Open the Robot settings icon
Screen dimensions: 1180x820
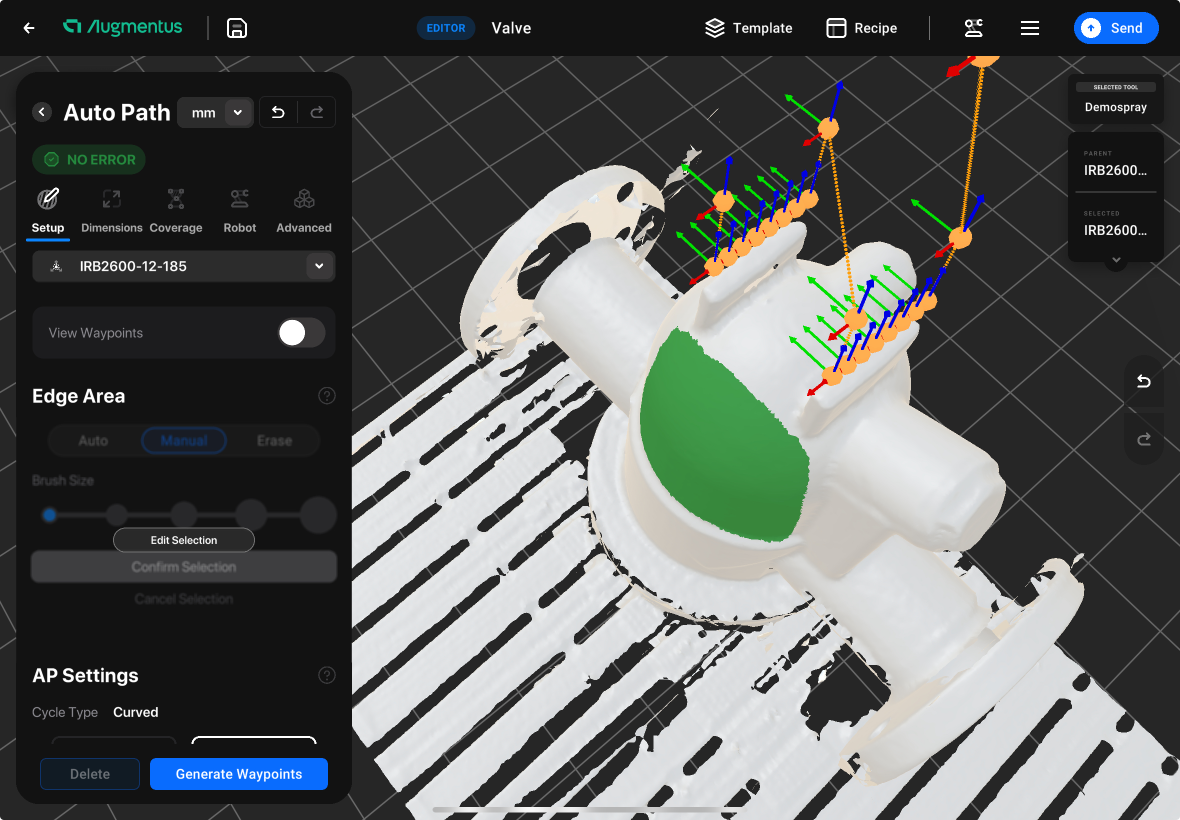tap(239, 199)
